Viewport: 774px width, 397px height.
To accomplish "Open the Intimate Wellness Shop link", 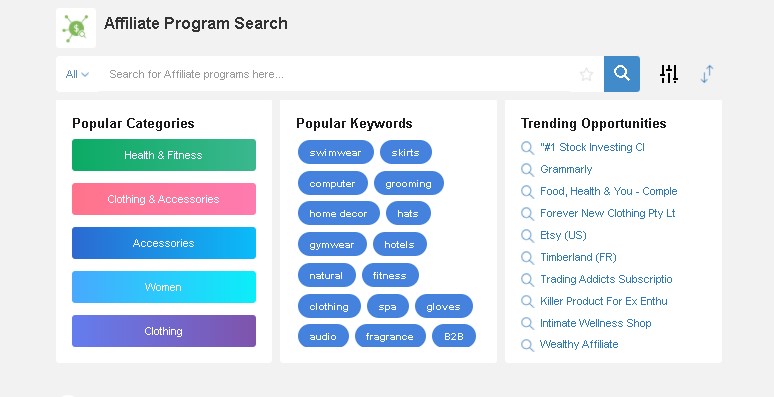I will (595, 323).
